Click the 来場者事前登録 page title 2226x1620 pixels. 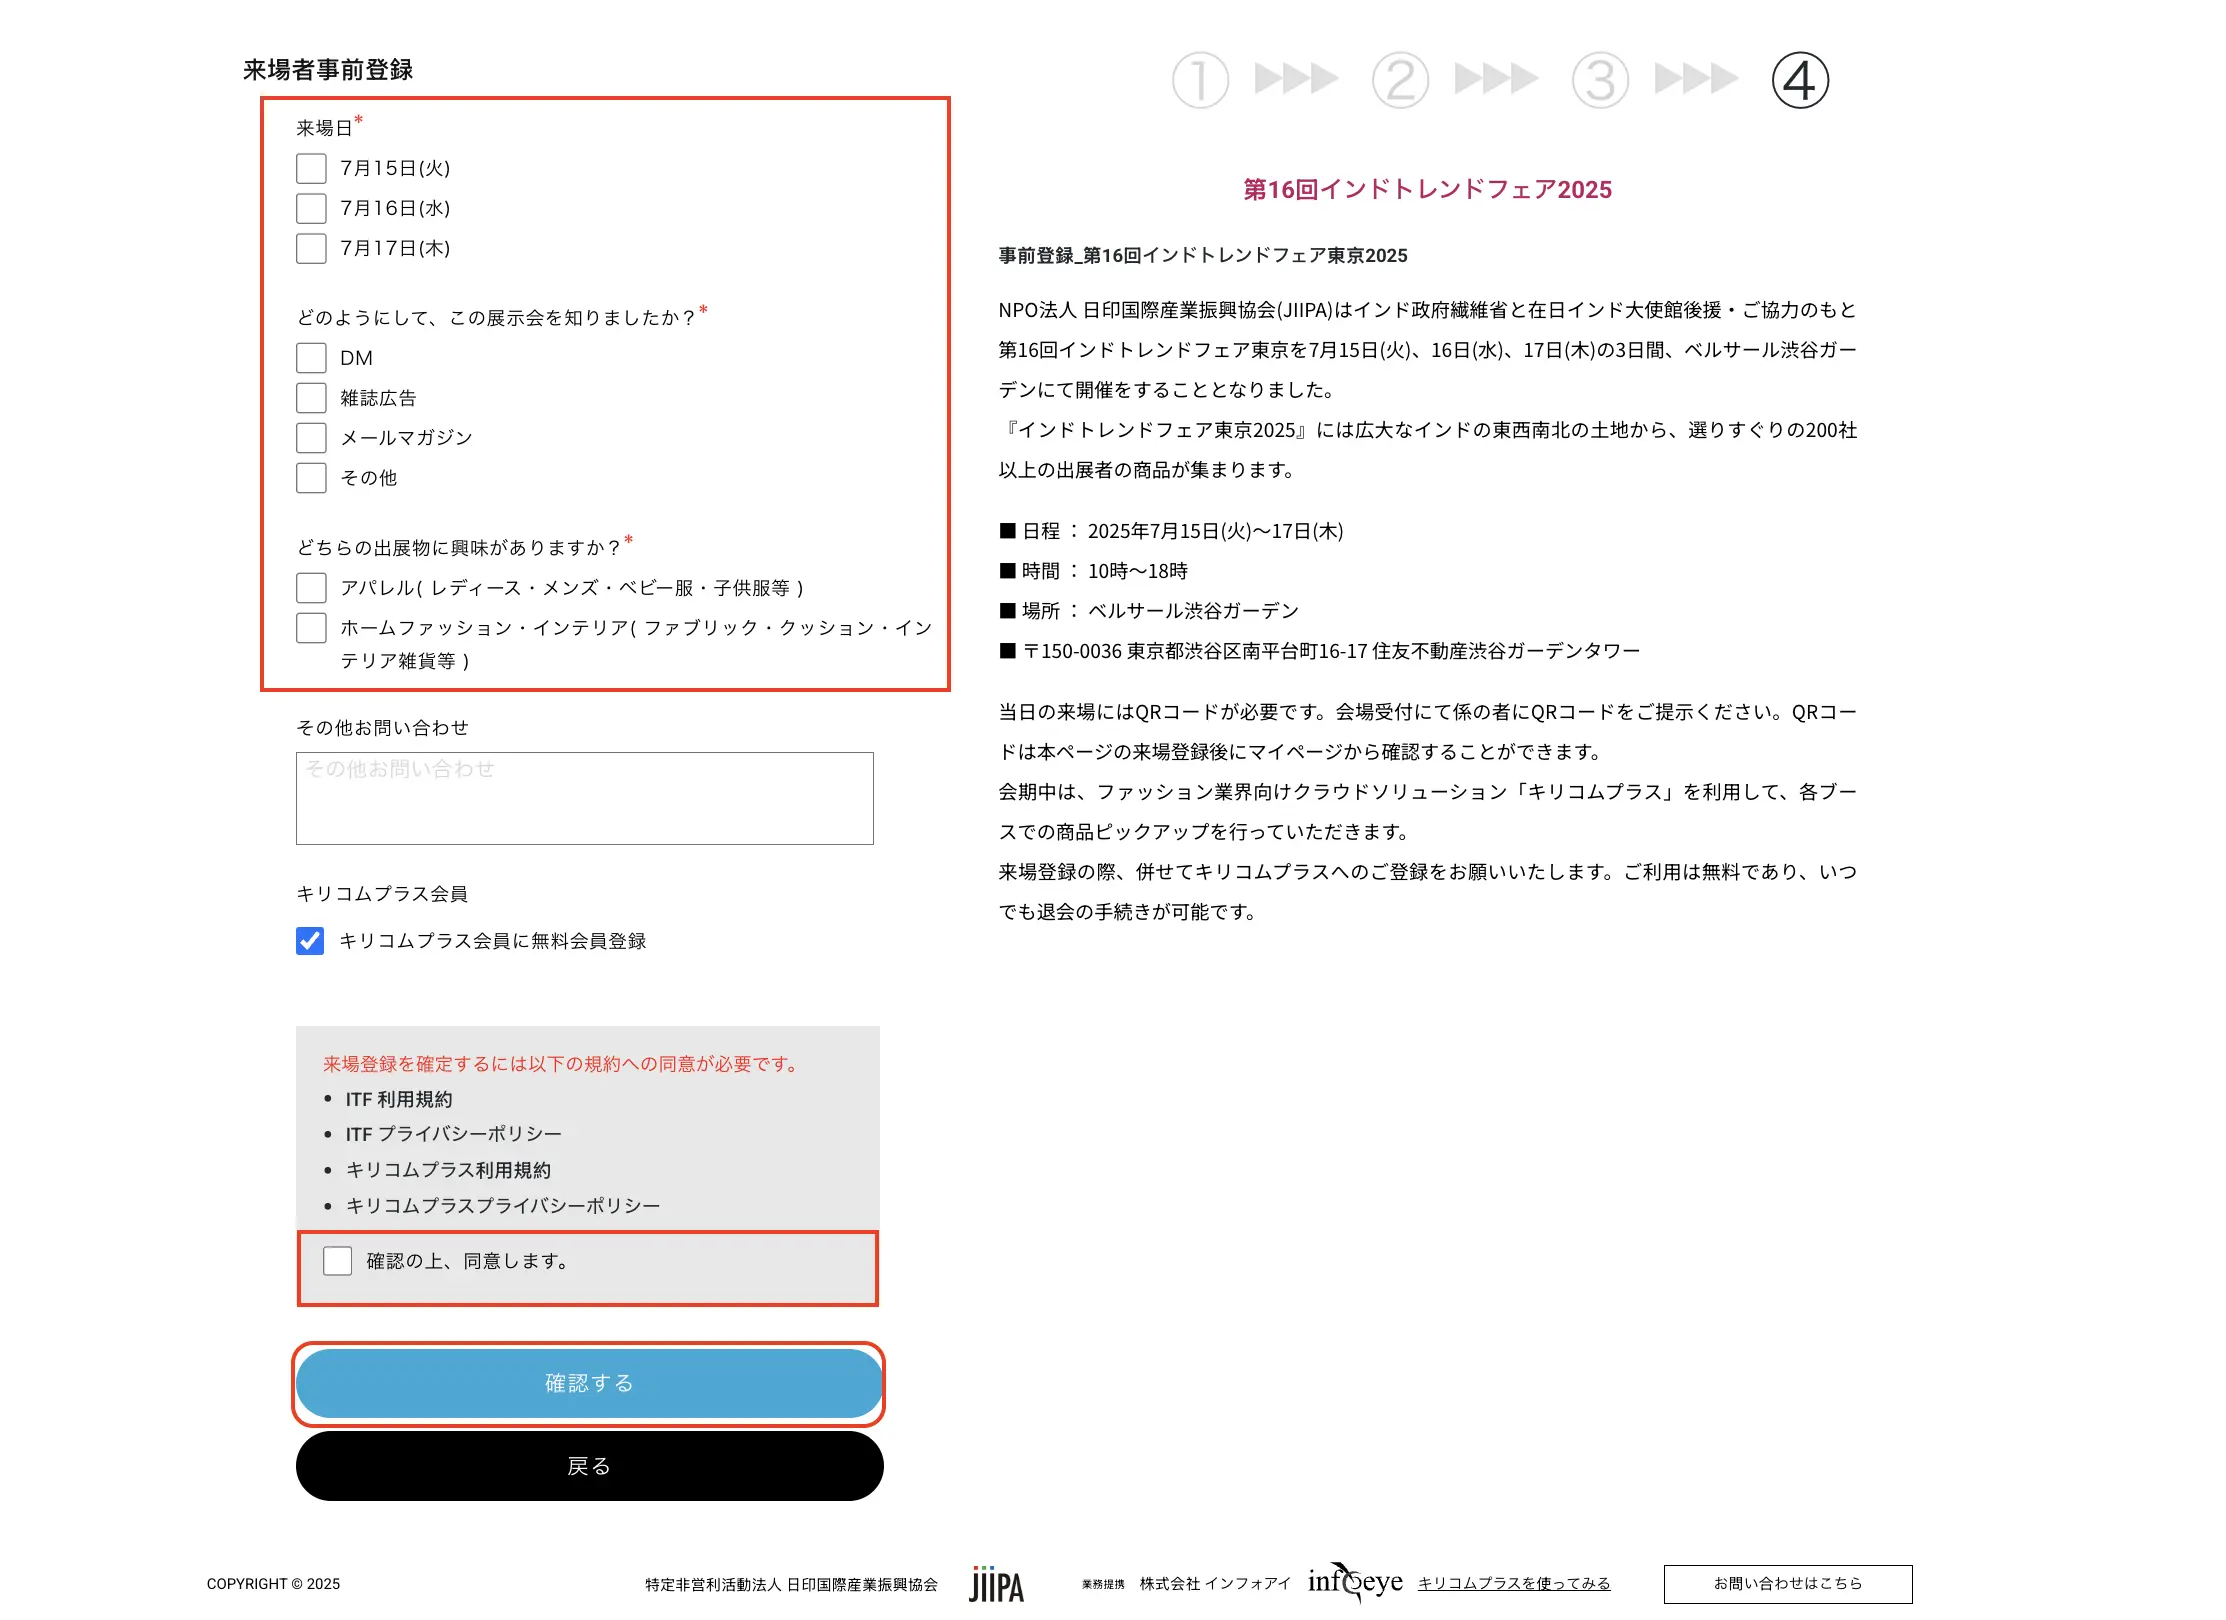coord(328,70)
